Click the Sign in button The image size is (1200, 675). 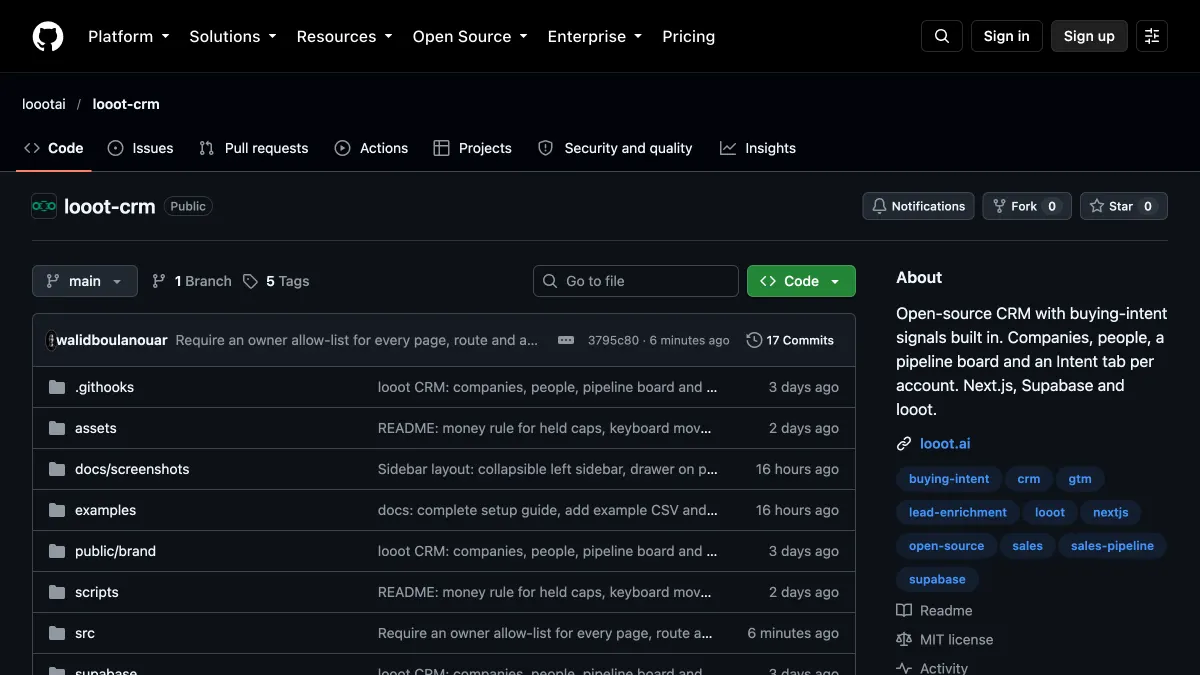click(x=1007, y=36)
